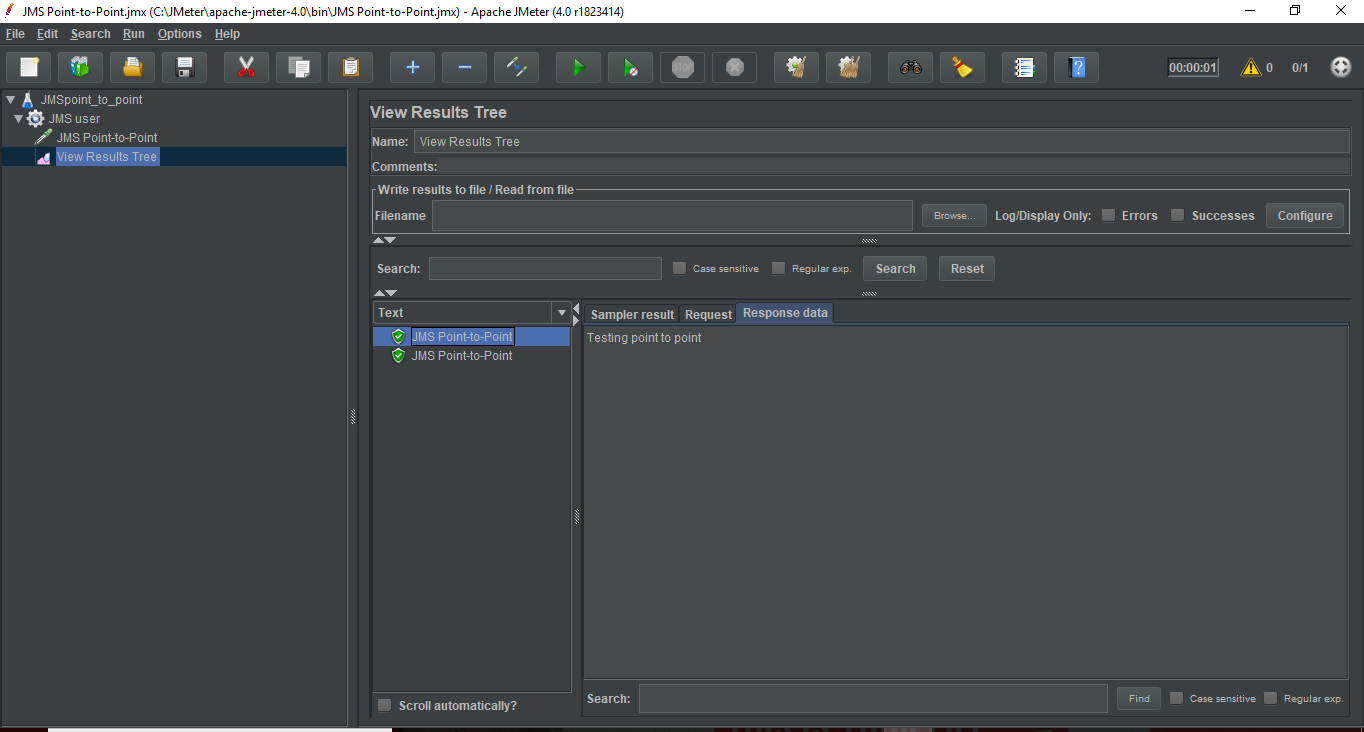Image resolution: width=1364 pixels, height=732 pixels.
Task: Click the yellow warning triangle icon
Action: tap(1250, 68)
